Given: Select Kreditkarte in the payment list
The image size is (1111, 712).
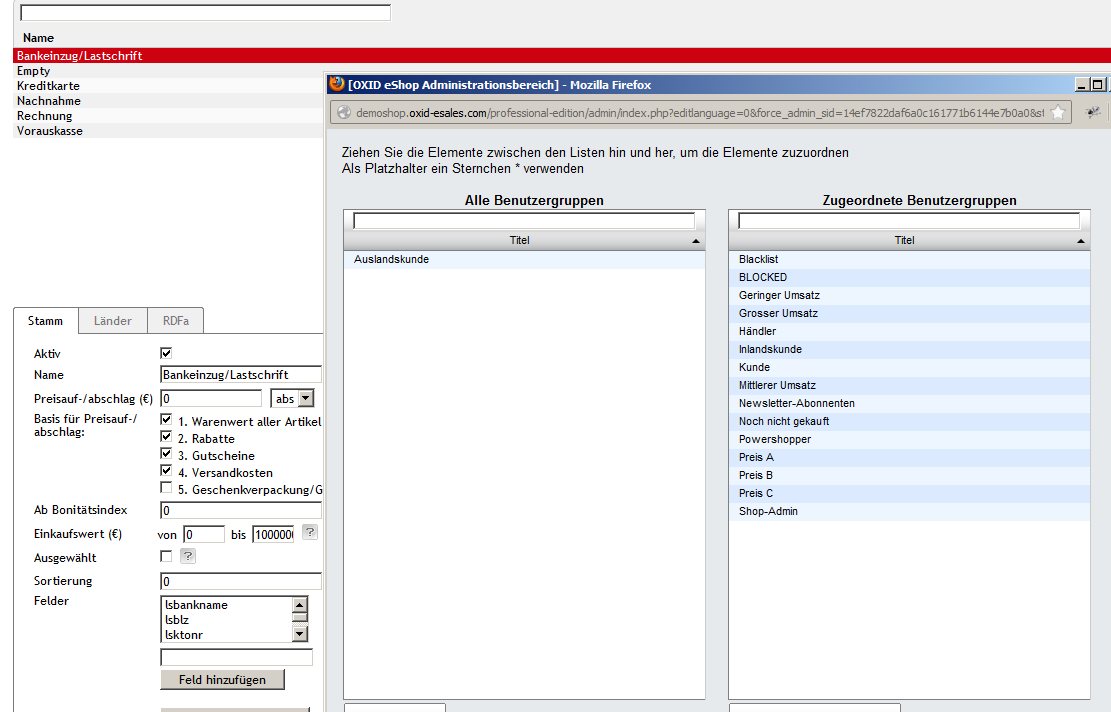Looking at the screenshot, I should click(48, 86).
